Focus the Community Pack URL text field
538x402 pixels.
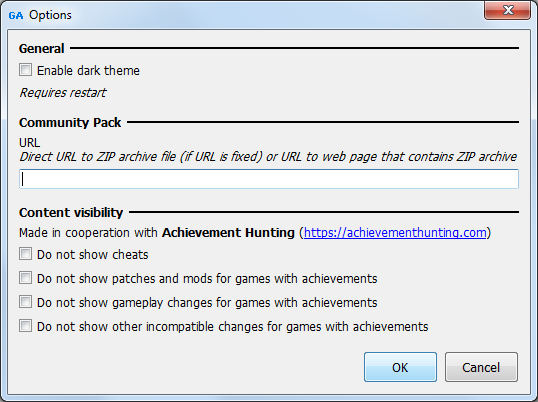pyautogui.click(x=269, y=179)
